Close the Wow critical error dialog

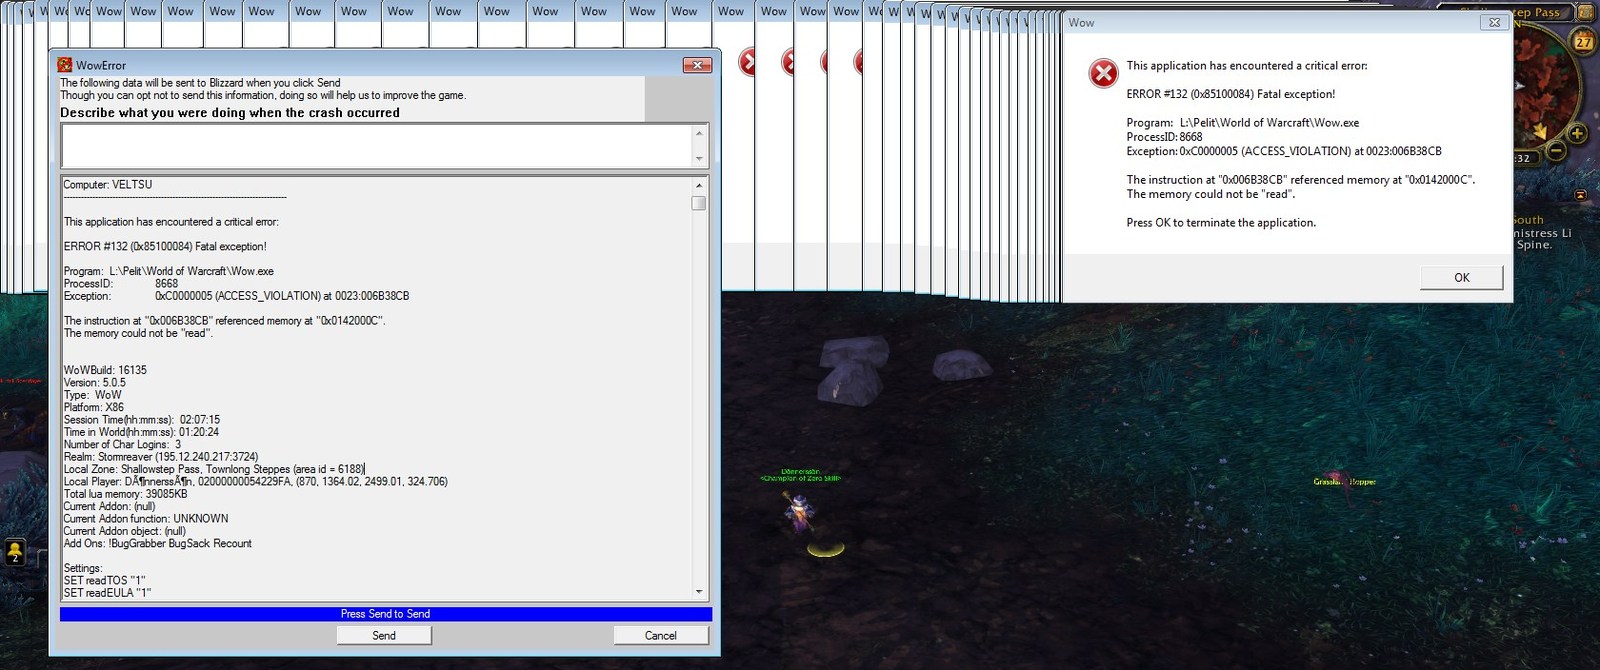click(x=1494, y=22)
